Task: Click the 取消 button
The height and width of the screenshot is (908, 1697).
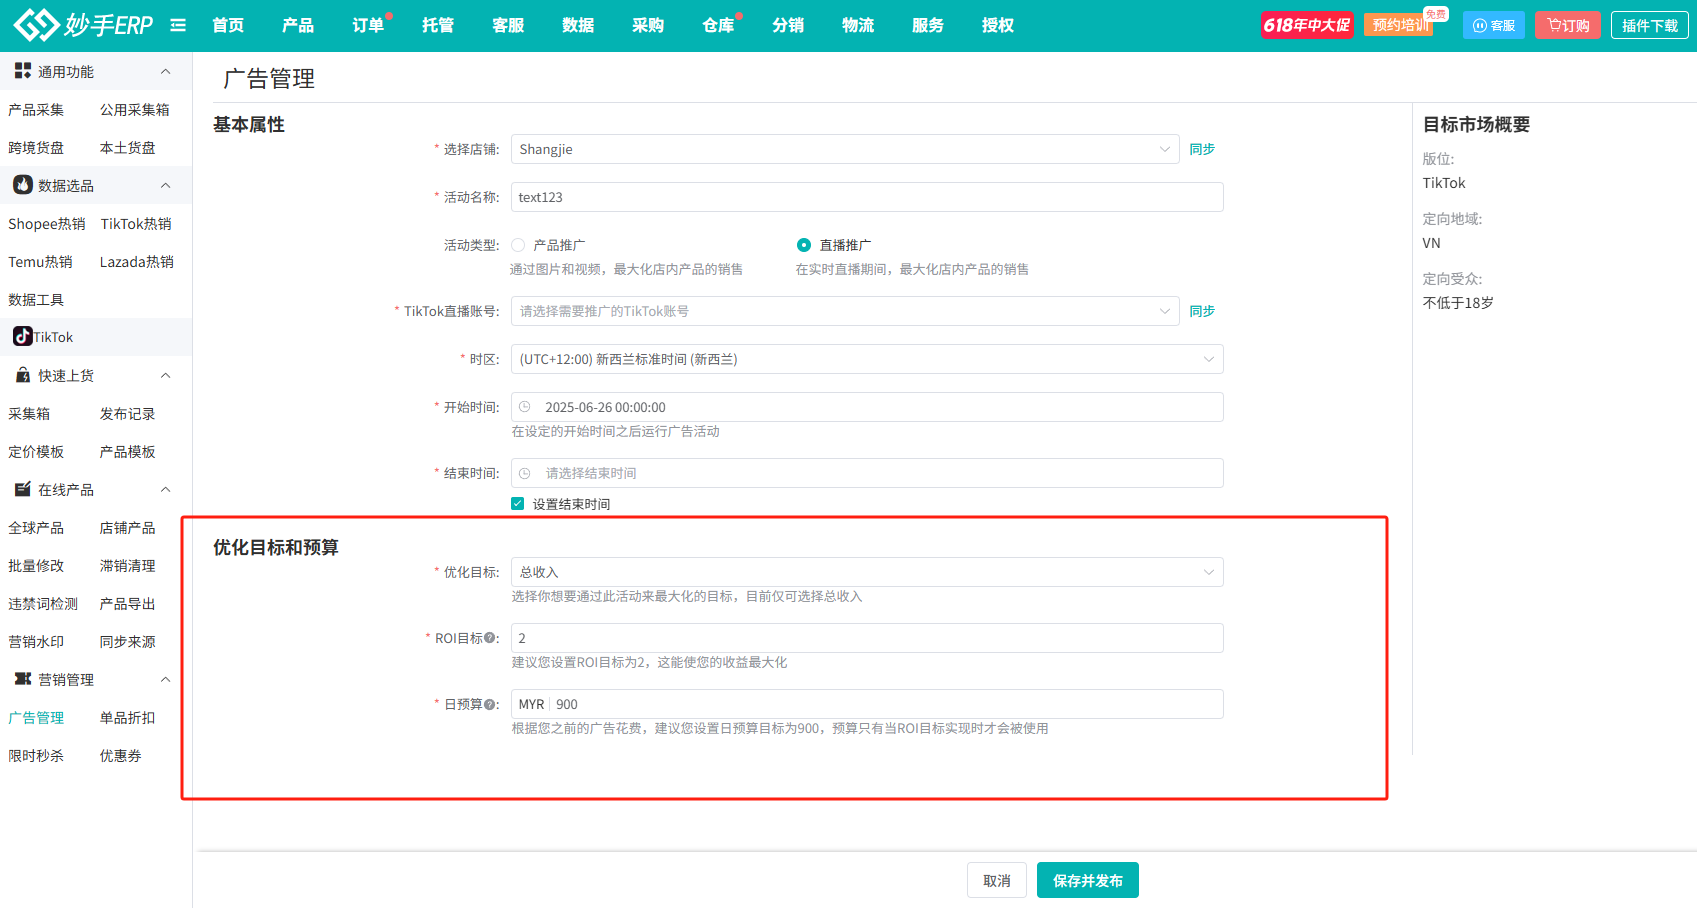Action: coord(997,880)
